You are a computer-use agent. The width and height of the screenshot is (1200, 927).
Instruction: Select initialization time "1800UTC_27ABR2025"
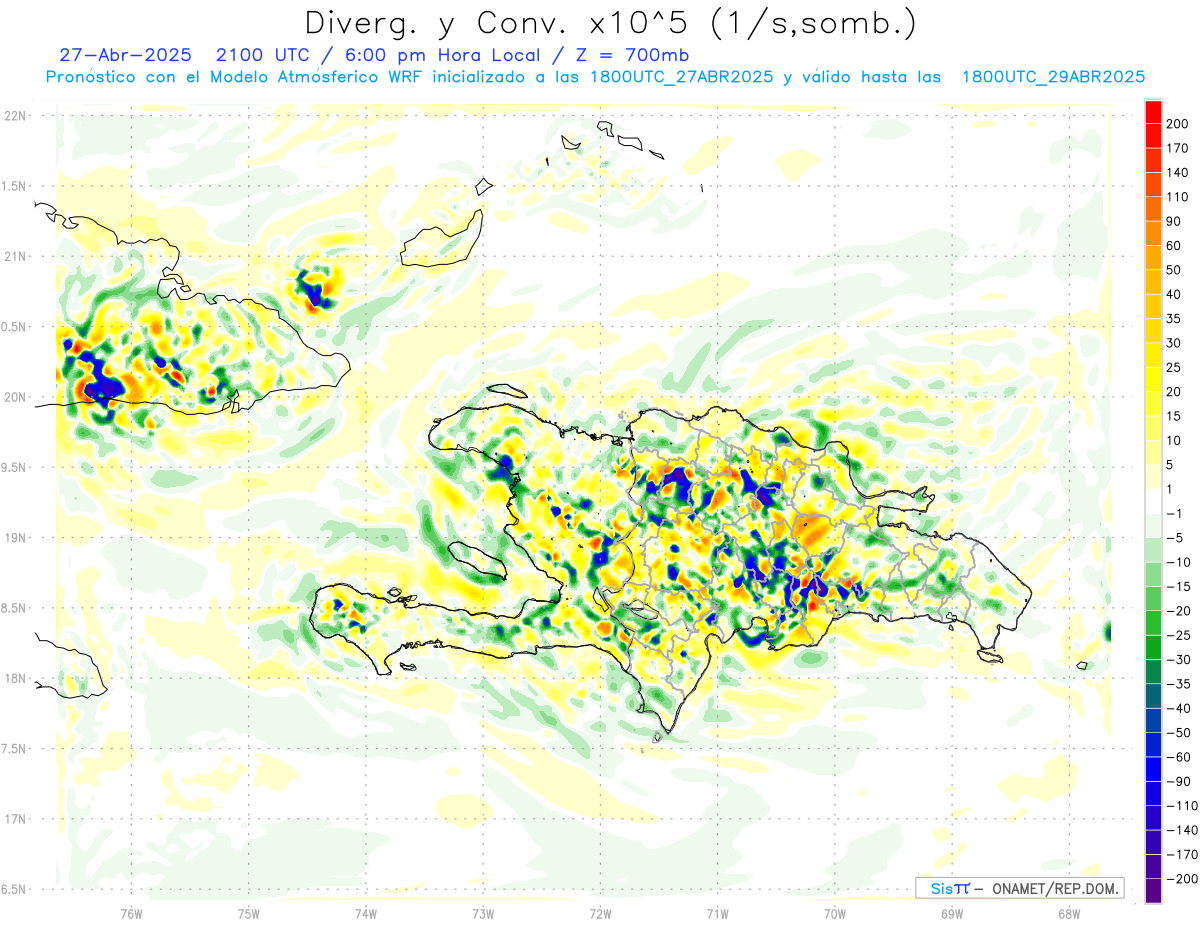coord(682,77)
